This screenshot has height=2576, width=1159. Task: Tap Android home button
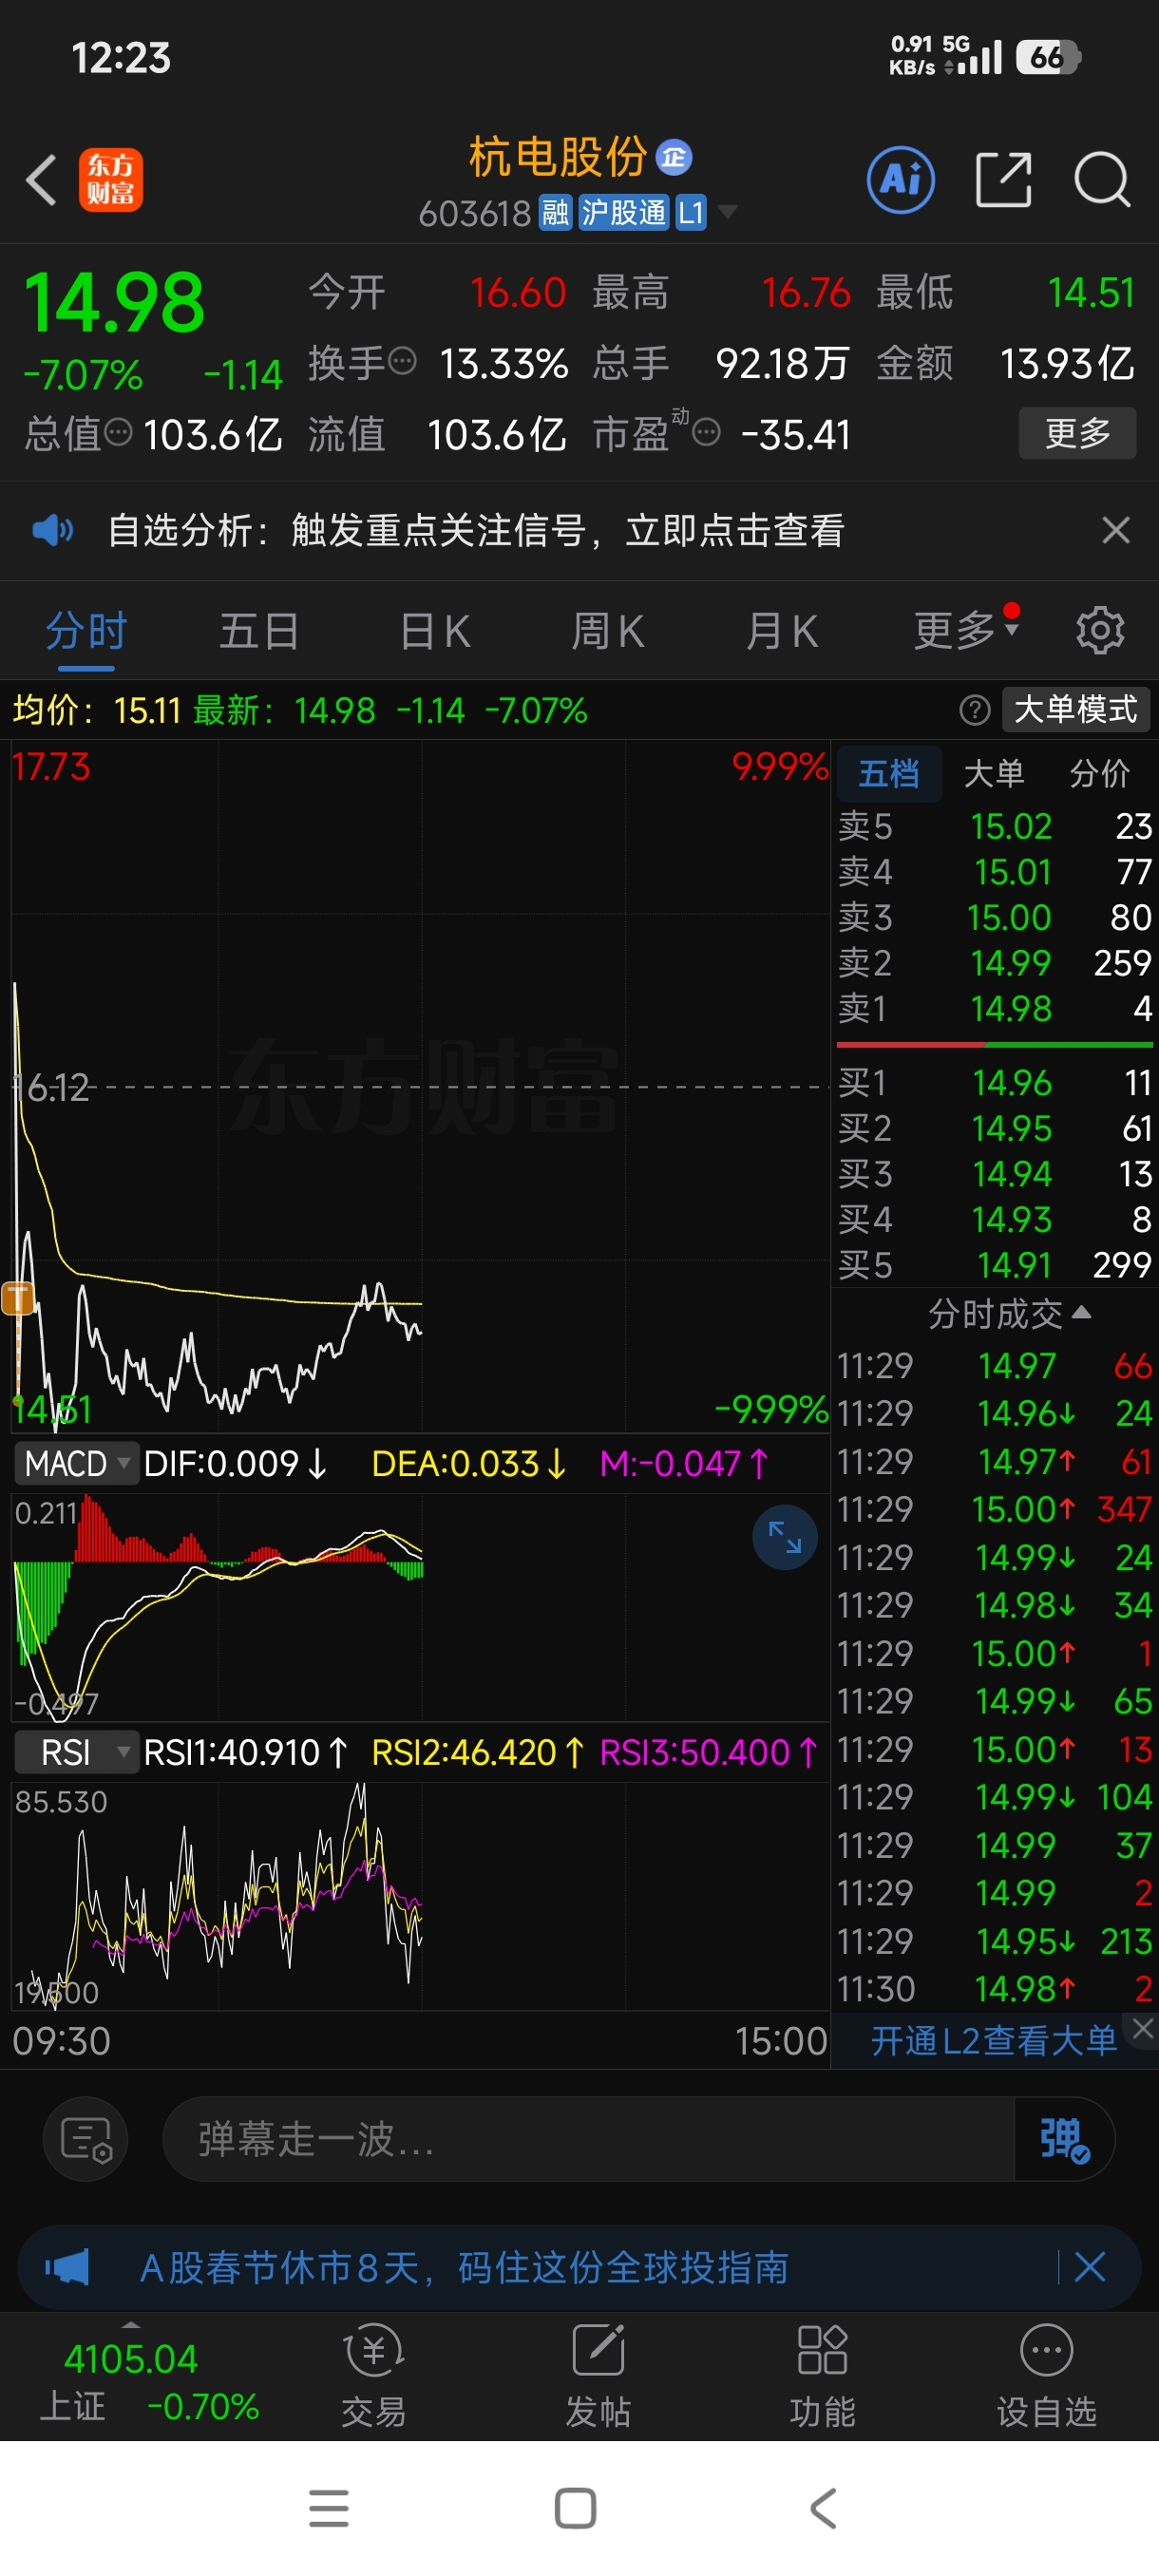(x=575, y=2508)
